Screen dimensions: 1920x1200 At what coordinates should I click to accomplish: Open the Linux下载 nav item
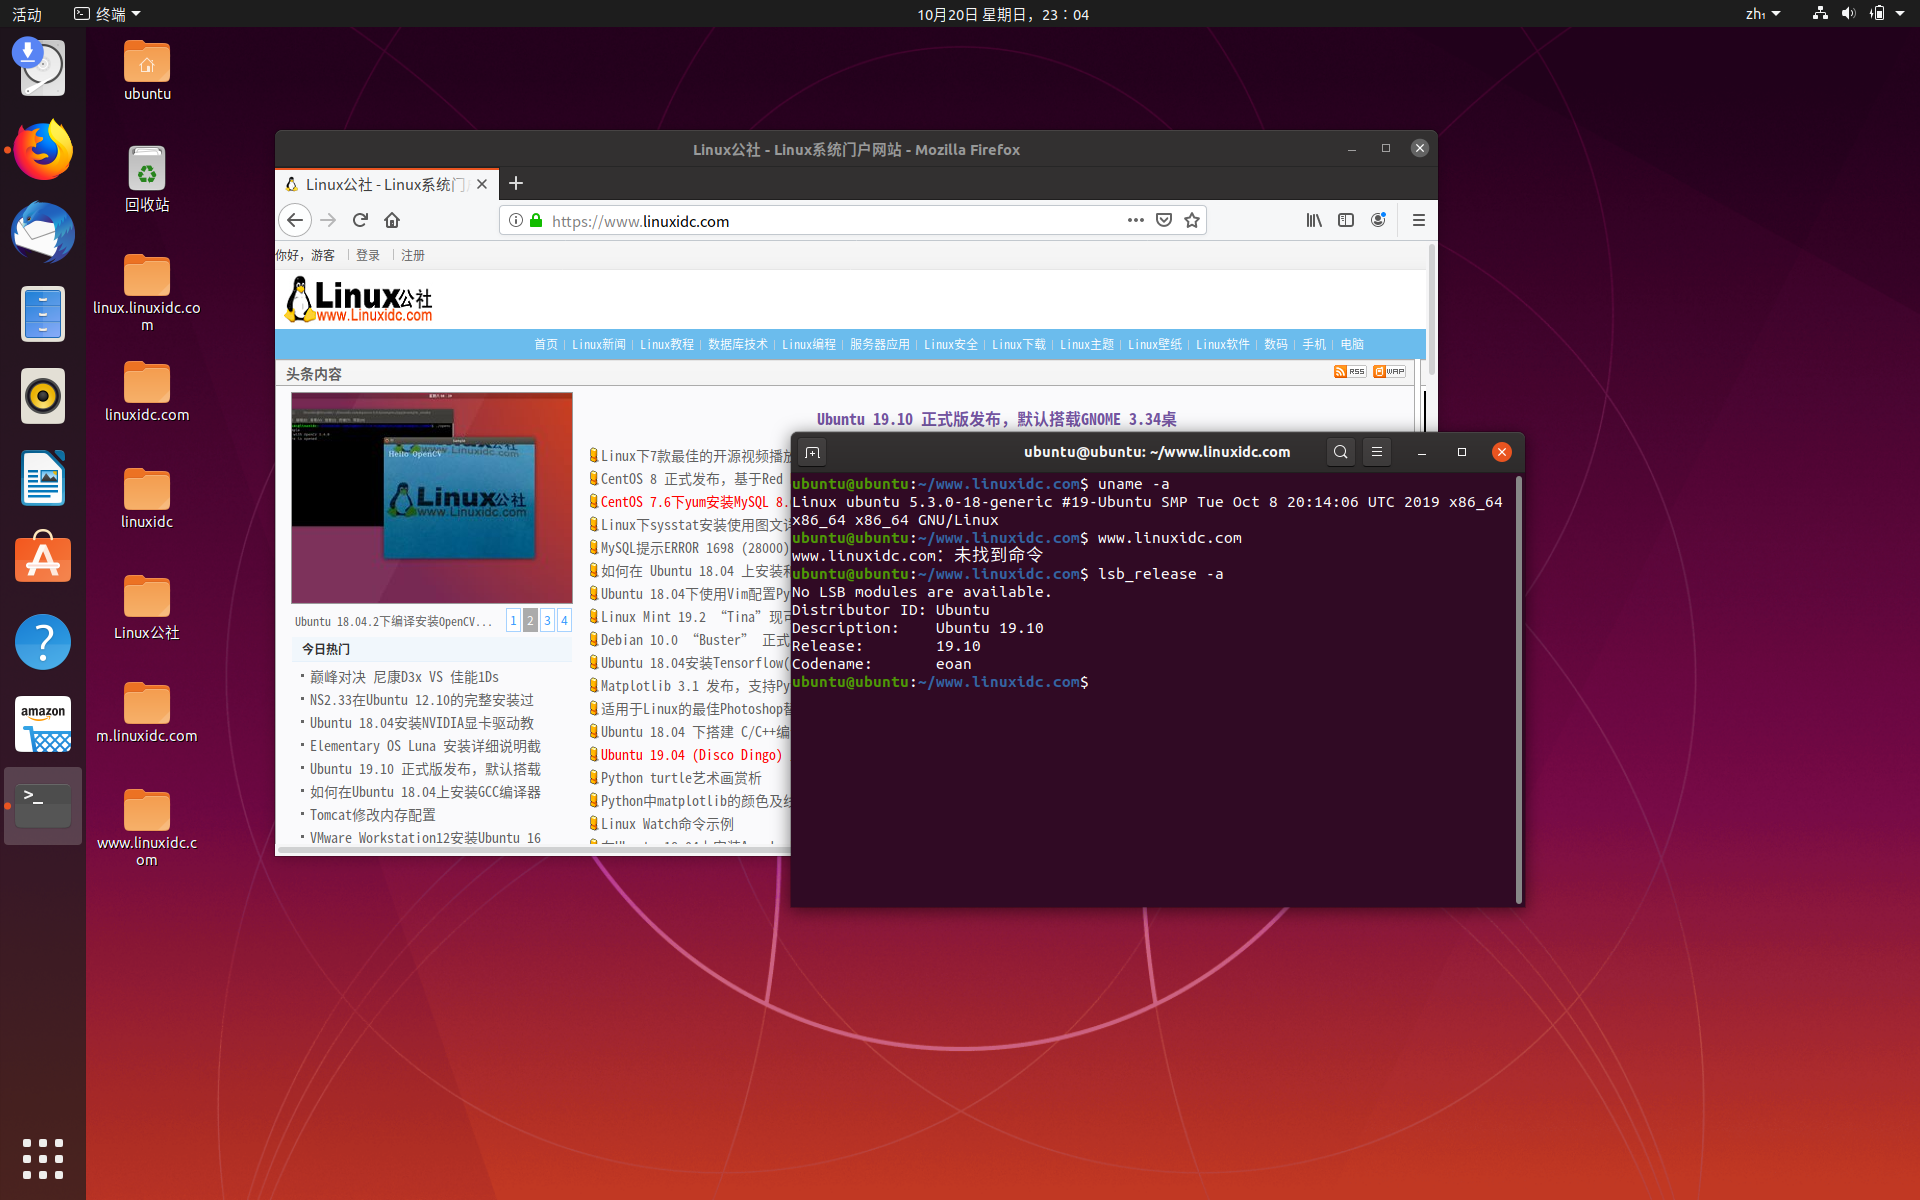[1019, 344]
